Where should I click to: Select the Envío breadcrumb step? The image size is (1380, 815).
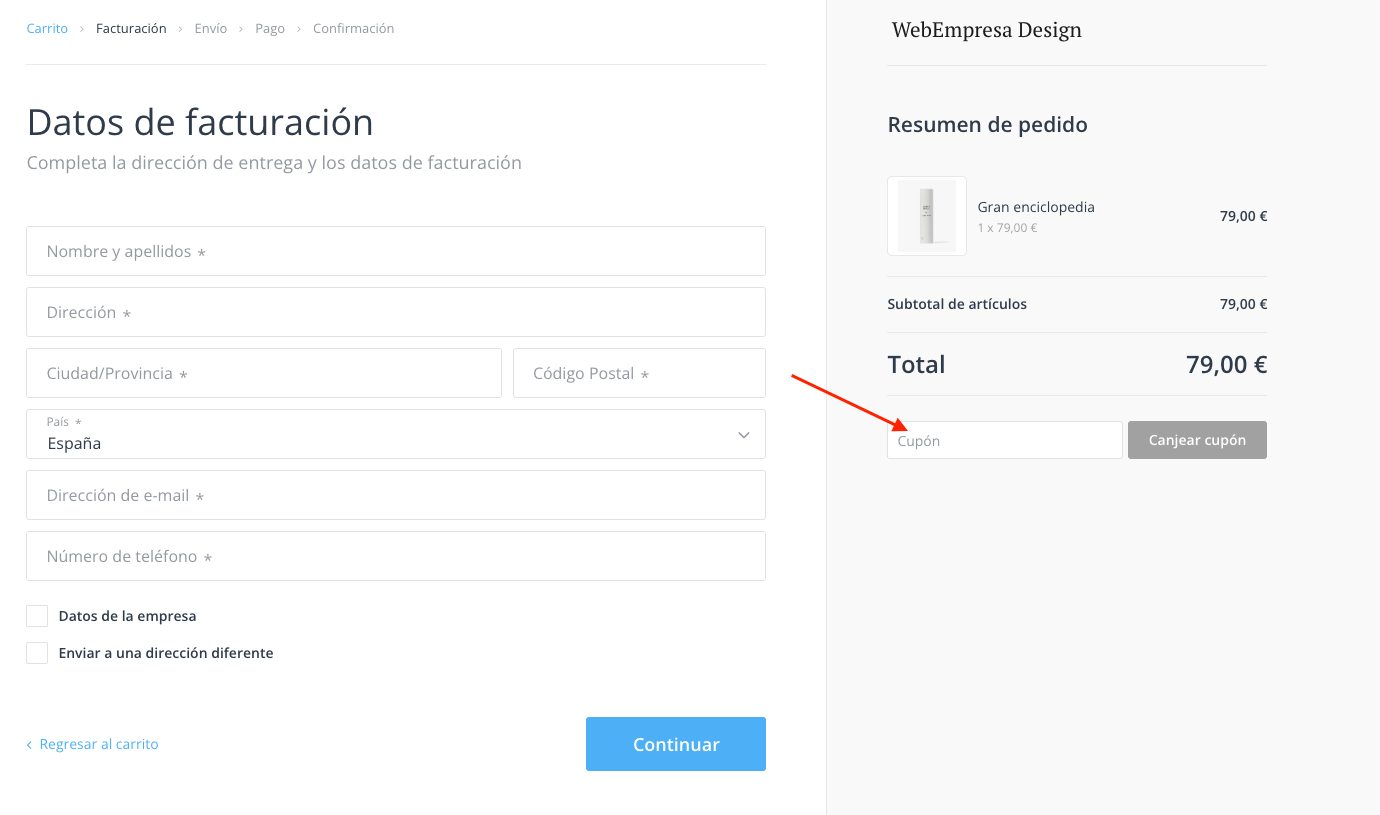pyautogui.click(x=211, y=29)
